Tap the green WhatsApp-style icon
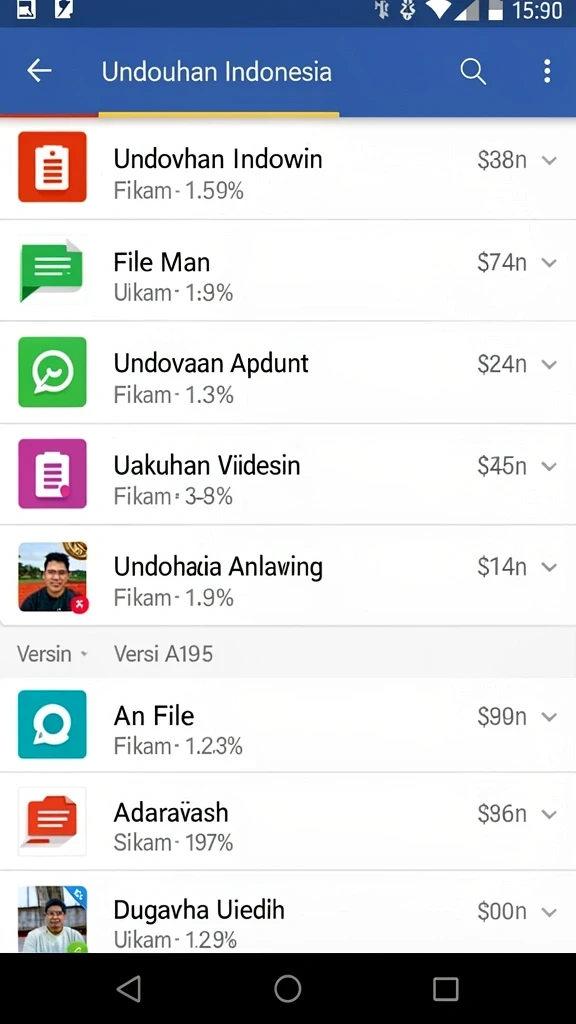This screenshot has width=576, height=1024. [52, 372]
